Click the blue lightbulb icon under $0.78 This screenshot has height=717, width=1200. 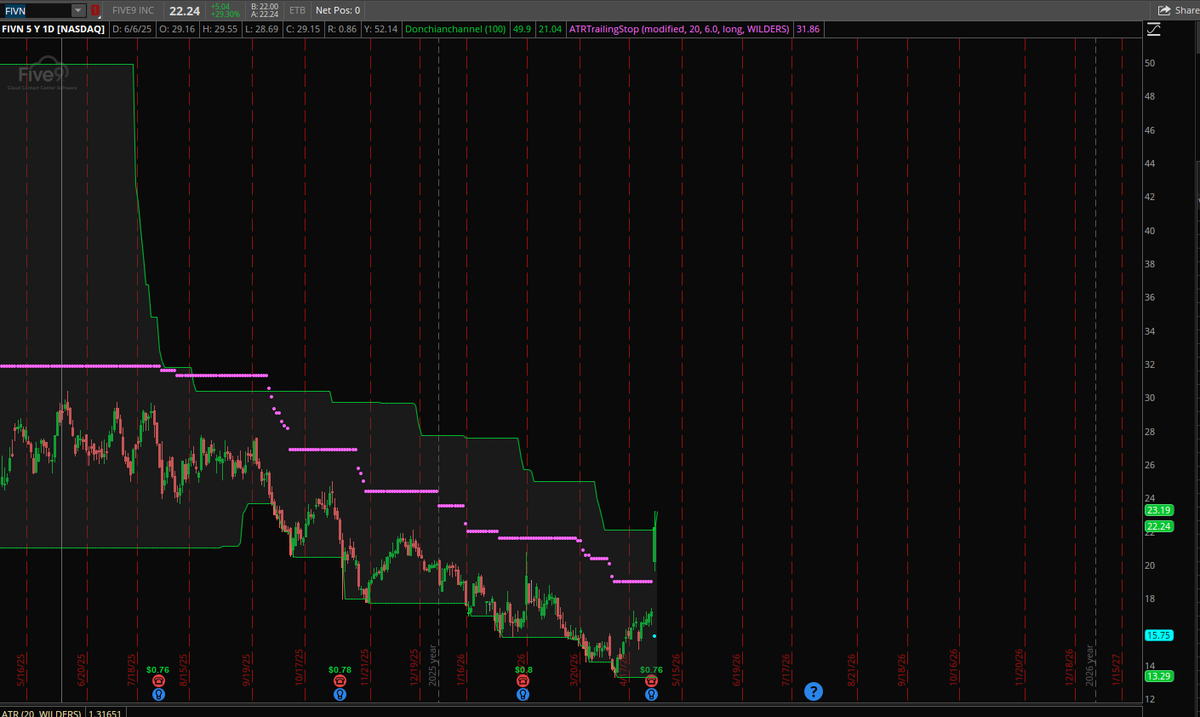click(340, 693)
